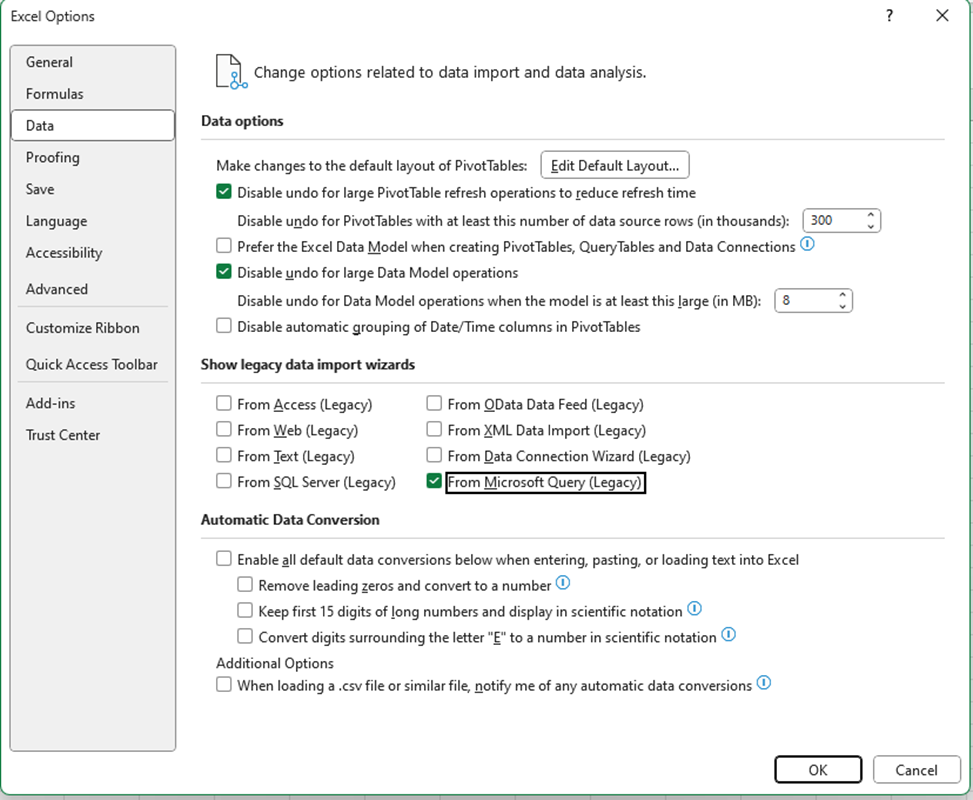Decrease Data Model size in MB spinner
973x800 pixels.
843,305
